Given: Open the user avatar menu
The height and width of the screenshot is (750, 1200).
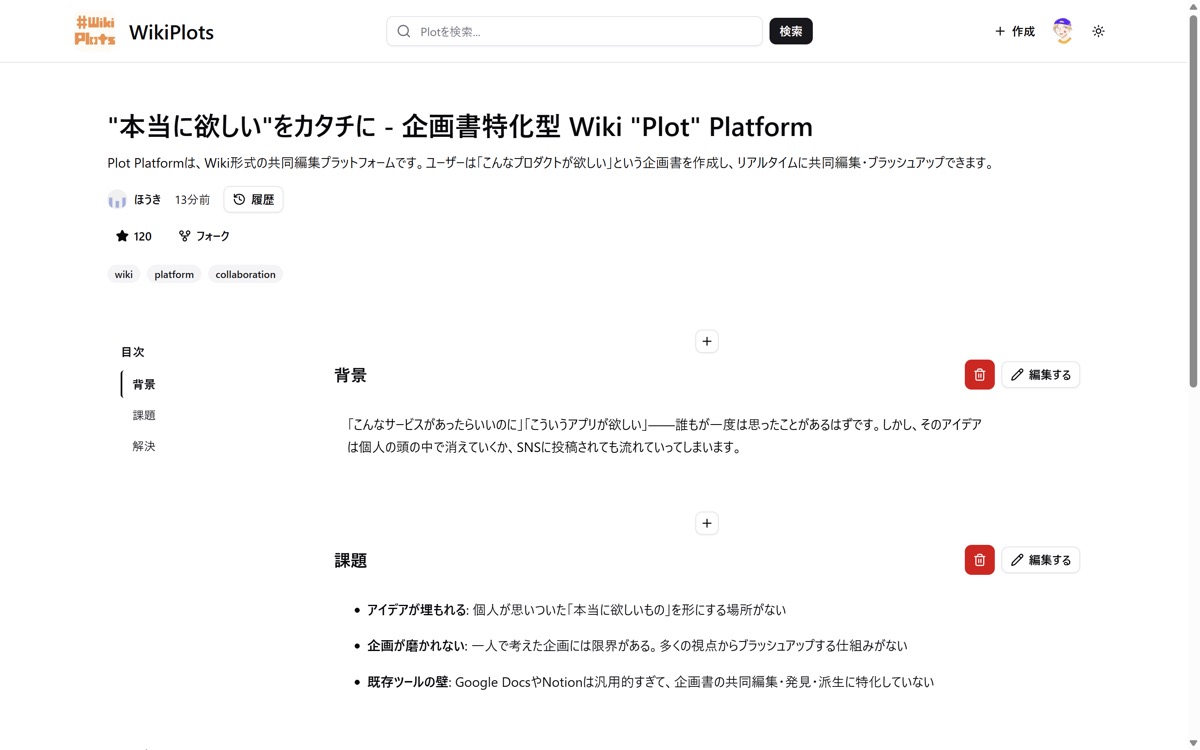Looking at the screenshot, I should point(1062,31).
